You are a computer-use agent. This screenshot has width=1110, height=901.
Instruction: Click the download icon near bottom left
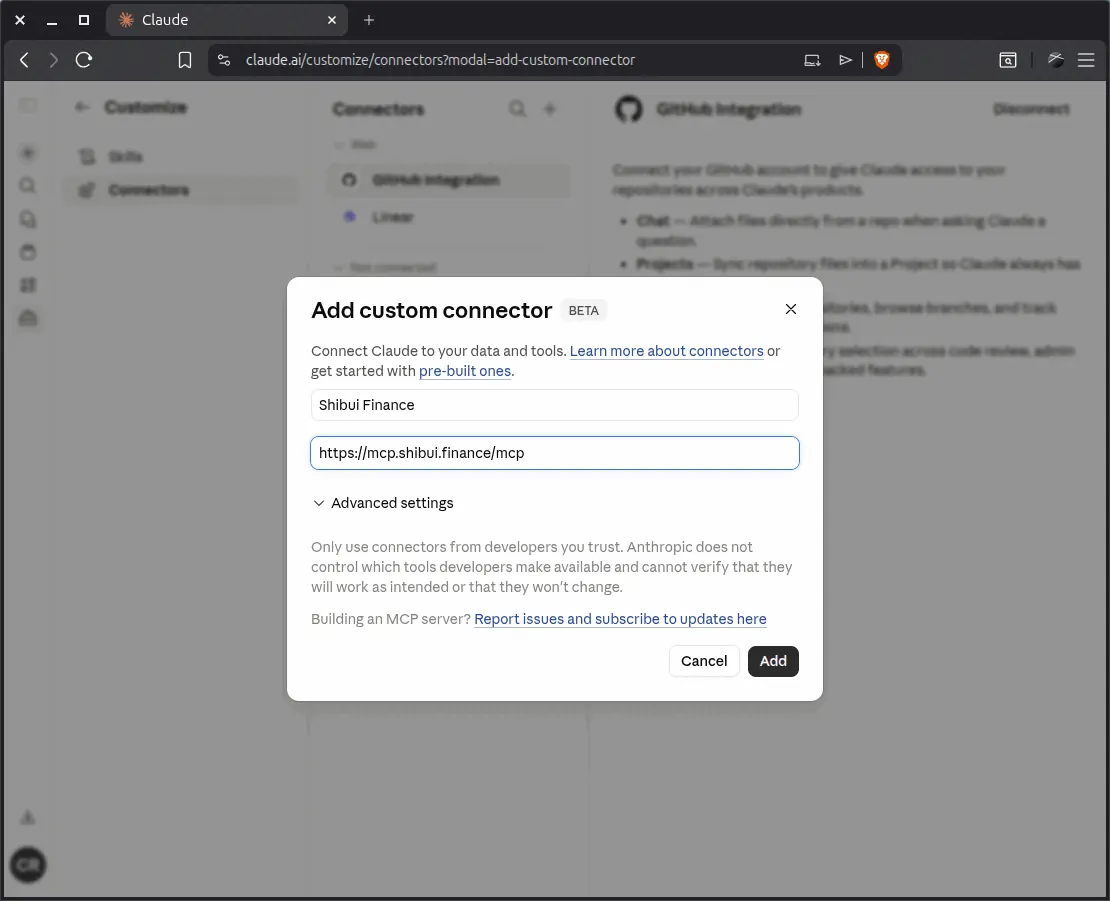pyautogui.click(x=28, y=817)
